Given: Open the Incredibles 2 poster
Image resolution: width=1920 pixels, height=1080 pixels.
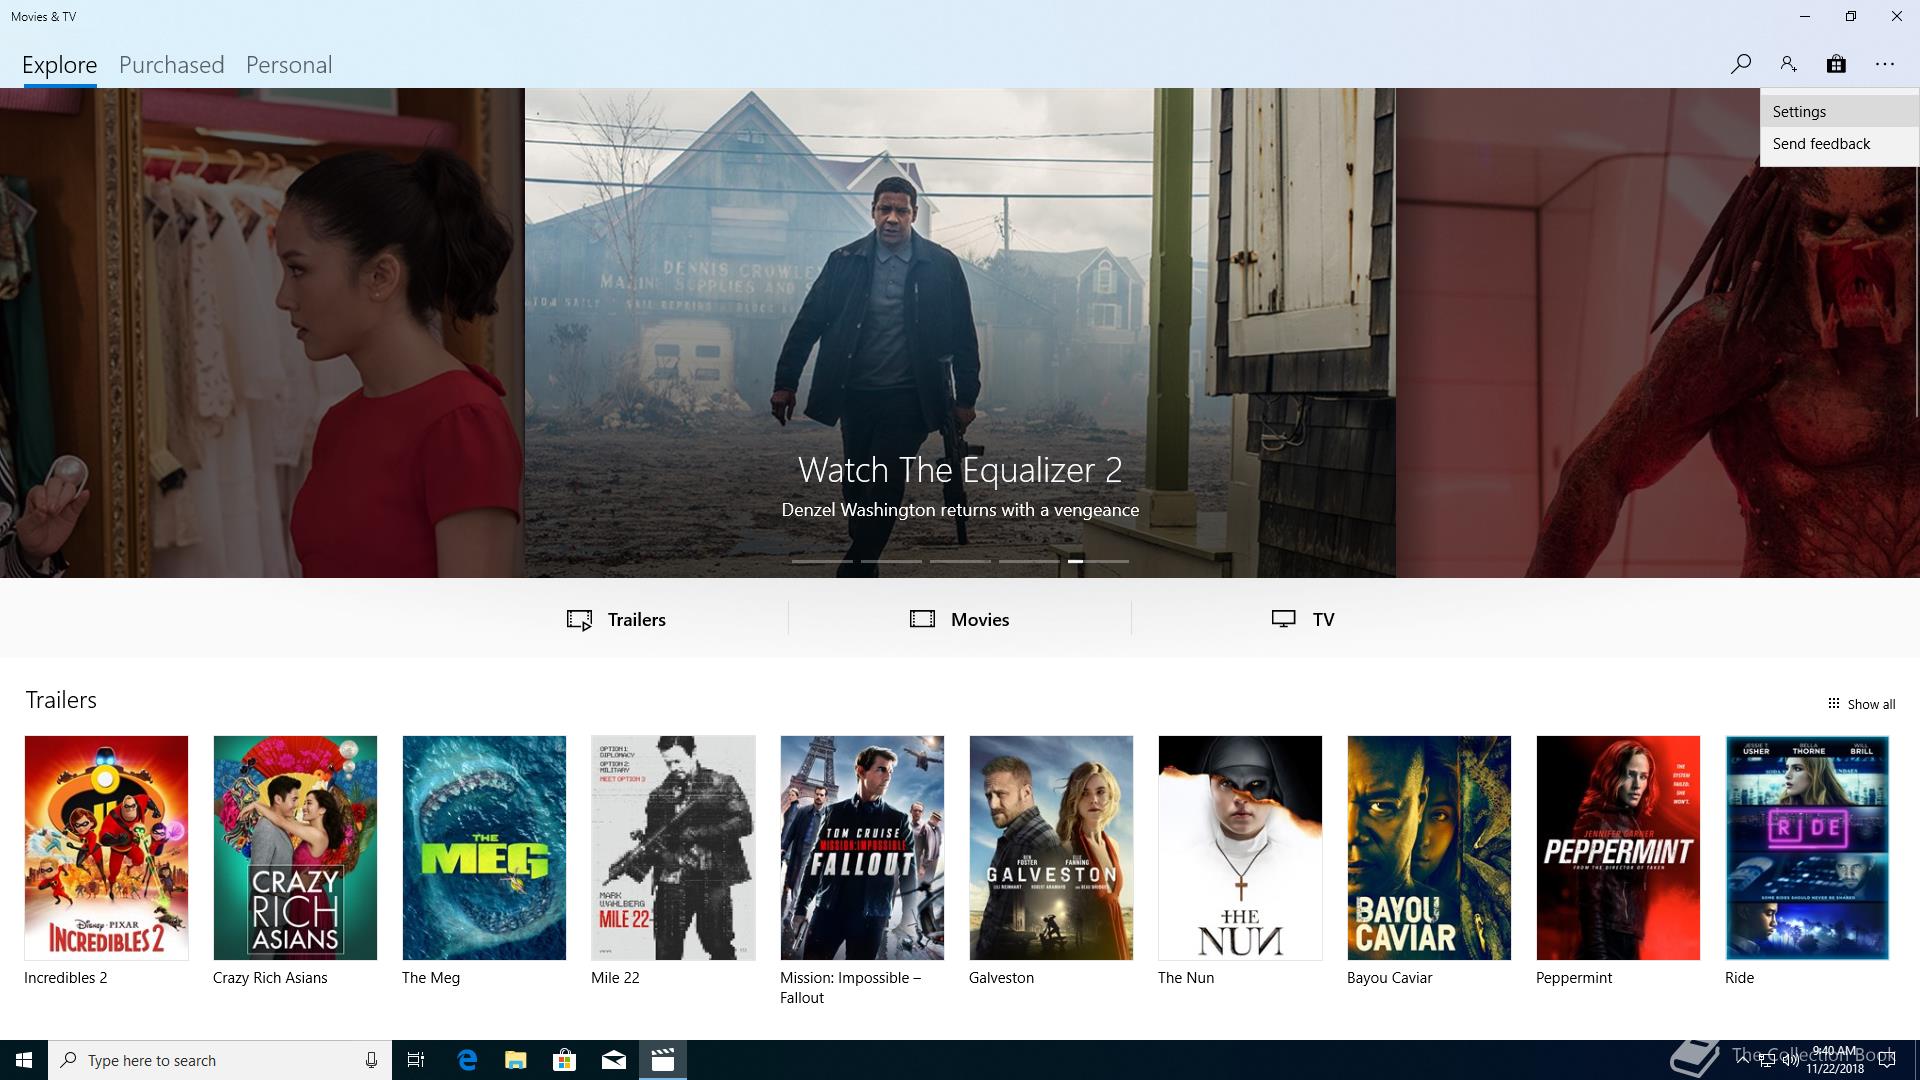Looking at the screenshot, I should (x=106, y=848).
